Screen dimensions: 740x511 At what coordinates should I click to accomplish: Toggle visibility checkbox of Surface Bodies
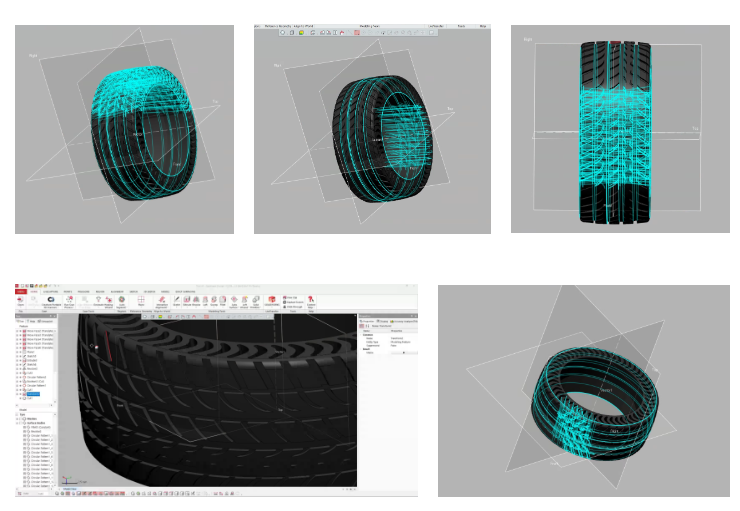coord(23,422)
